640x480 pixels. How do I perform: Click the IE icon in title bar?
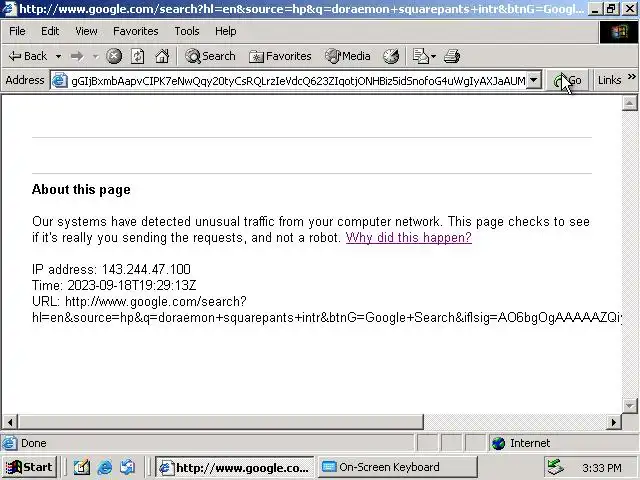(x=9, y=9)
